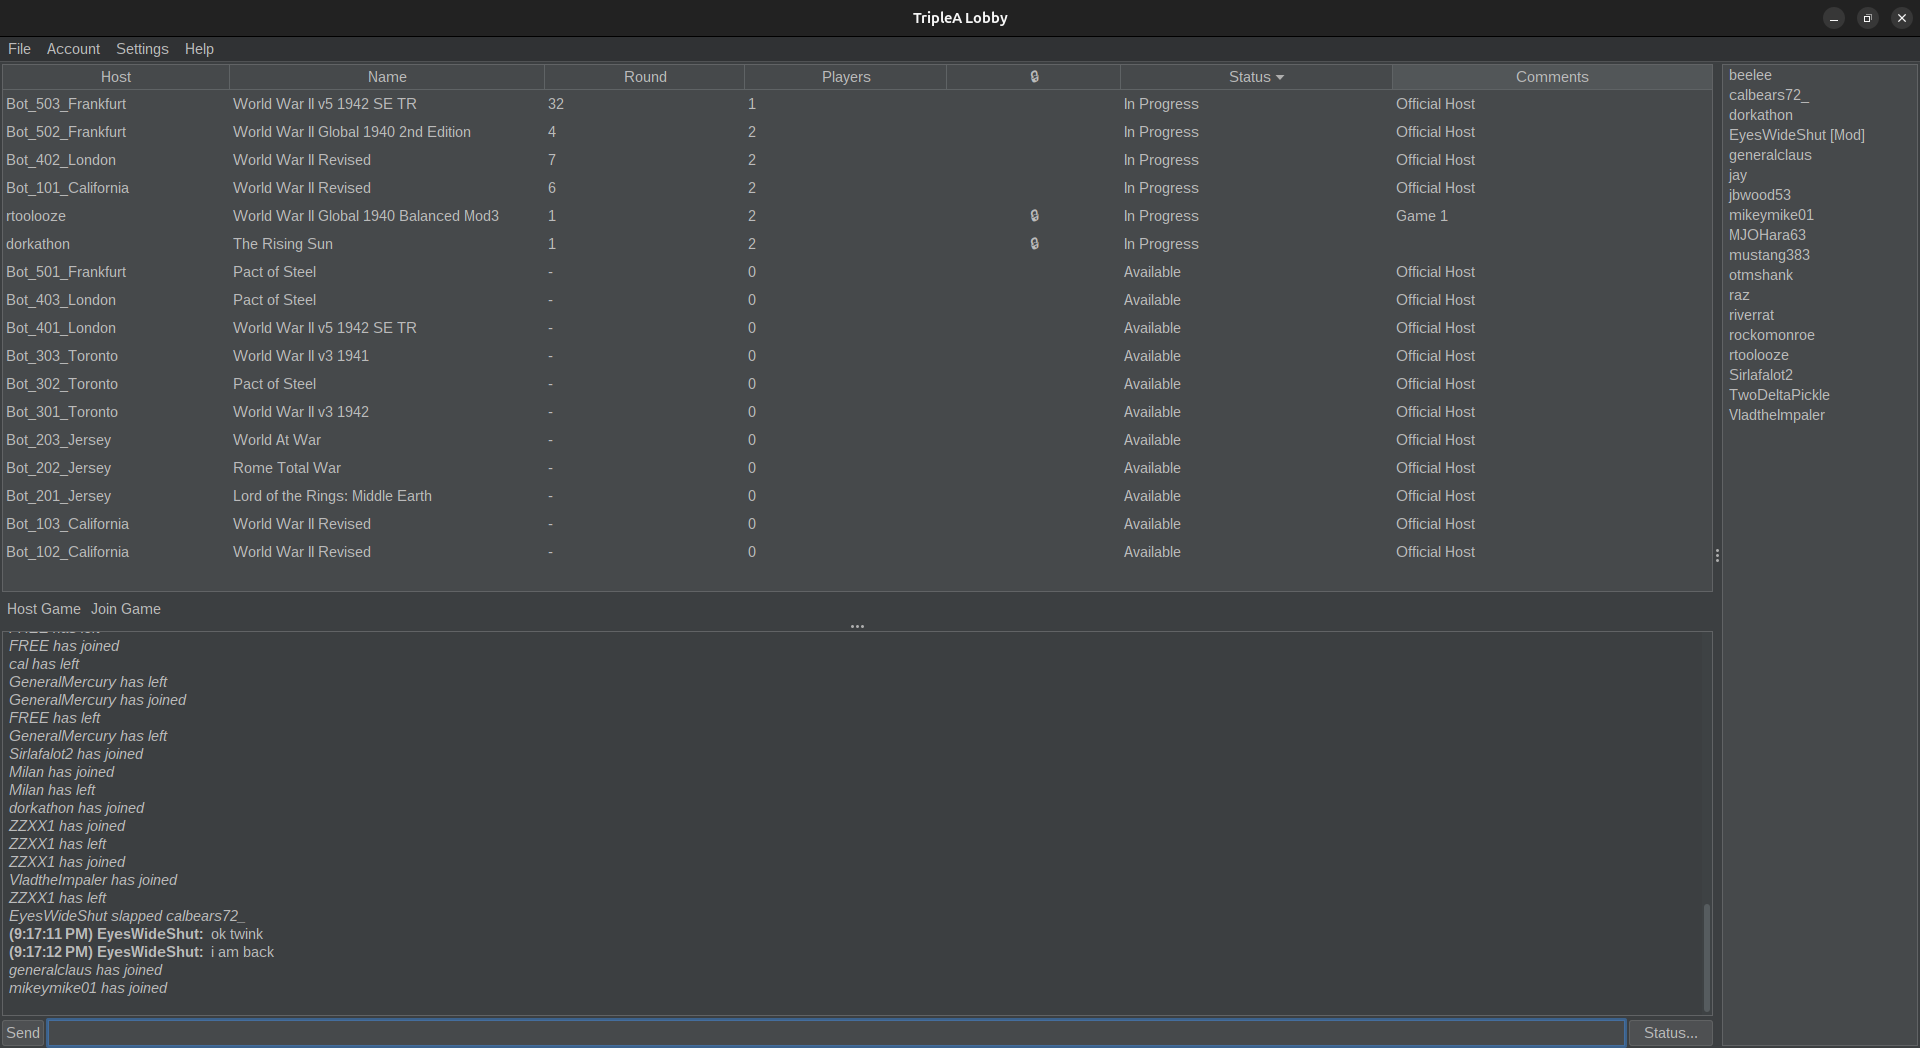The width and height of the screenshot is (1920, 1048).
Task: Select player VladtheImpaler in user list
Action: pyautogui.click(x=1777, y=415)
